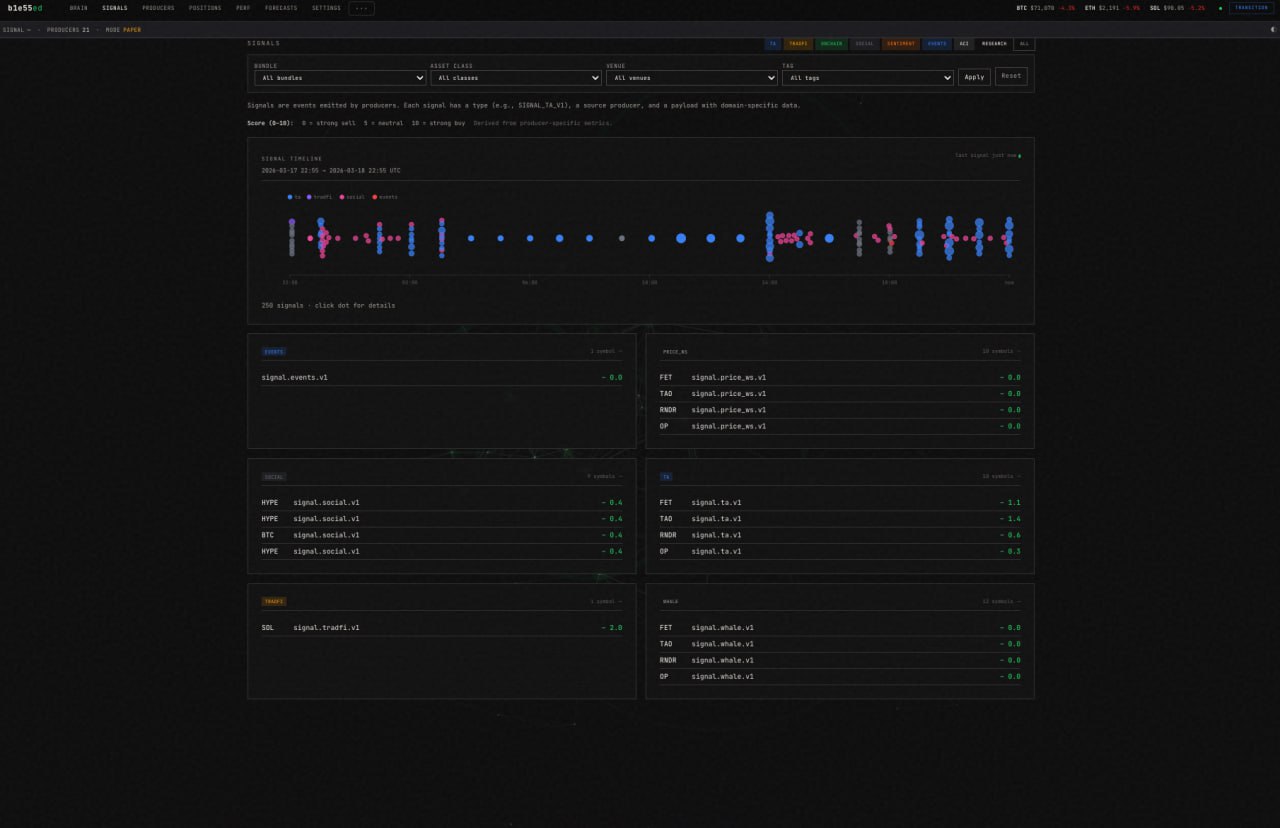Expand the TRADFI panel 1 symbol link
This screenshot has width=1280, height=828.
pos(606,601)
